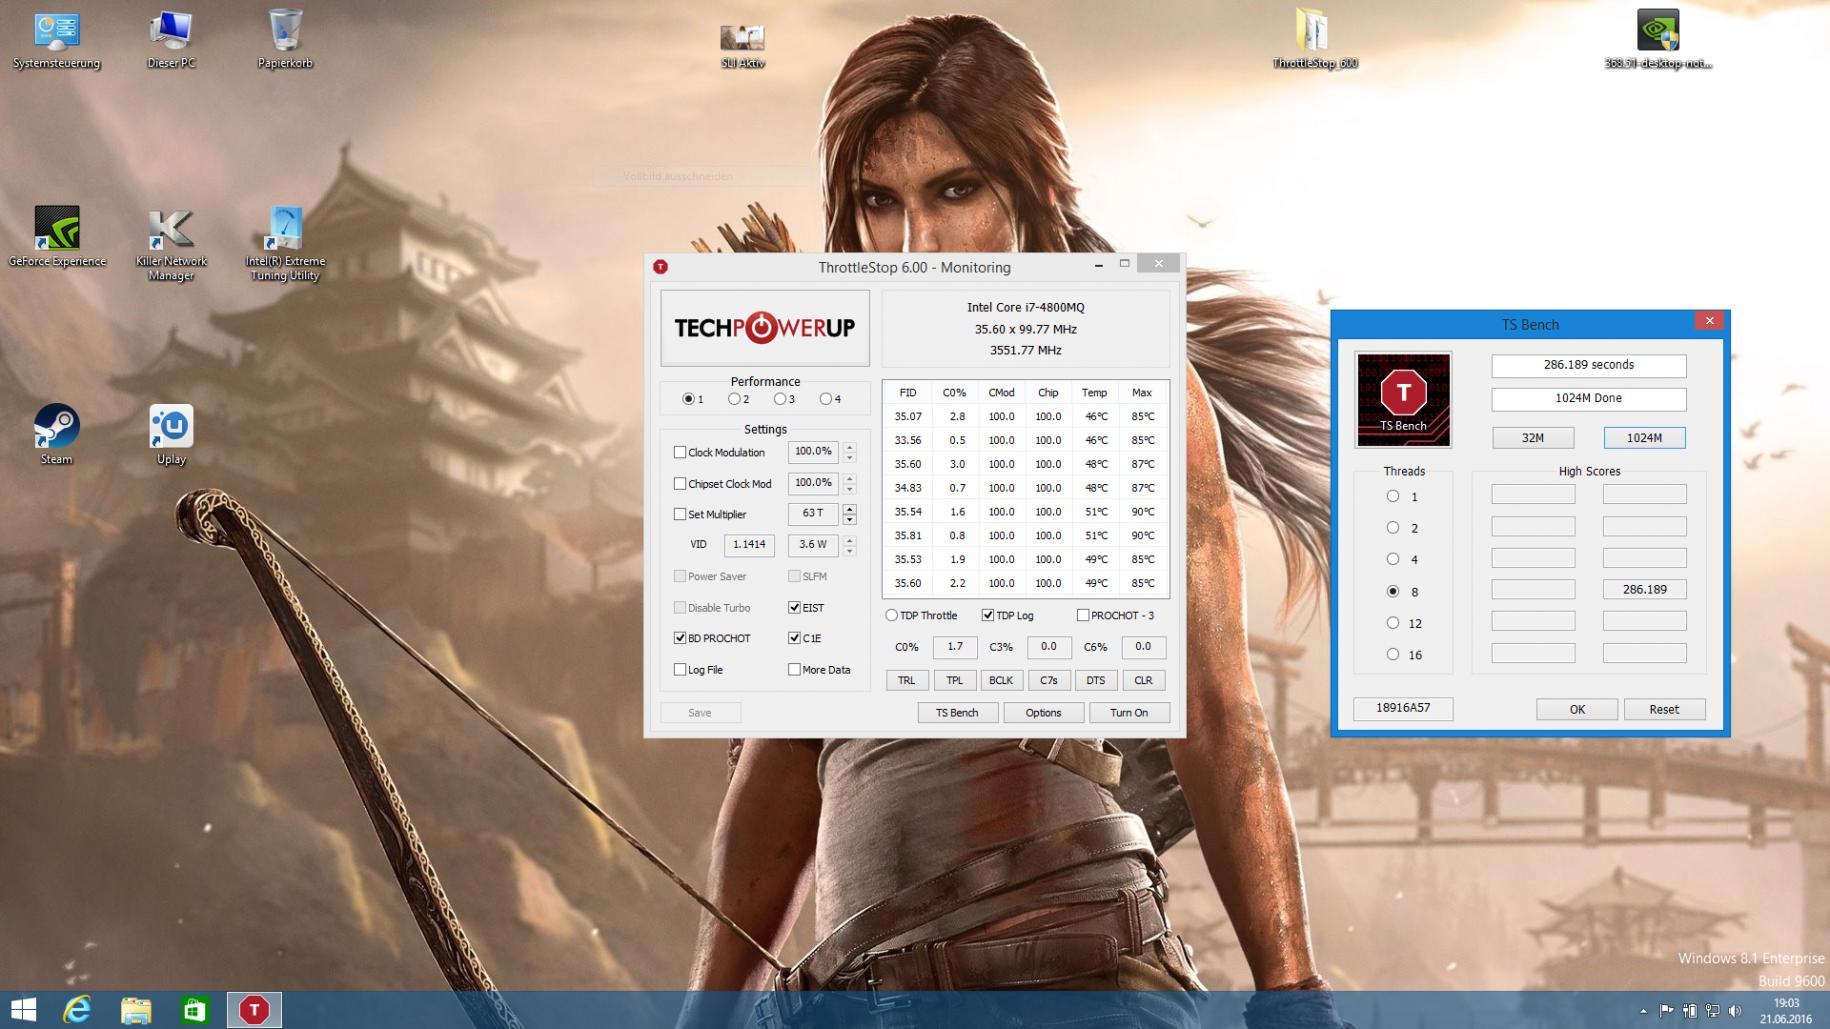Click the TS Bench logo image

click(x=1403, y=399)
